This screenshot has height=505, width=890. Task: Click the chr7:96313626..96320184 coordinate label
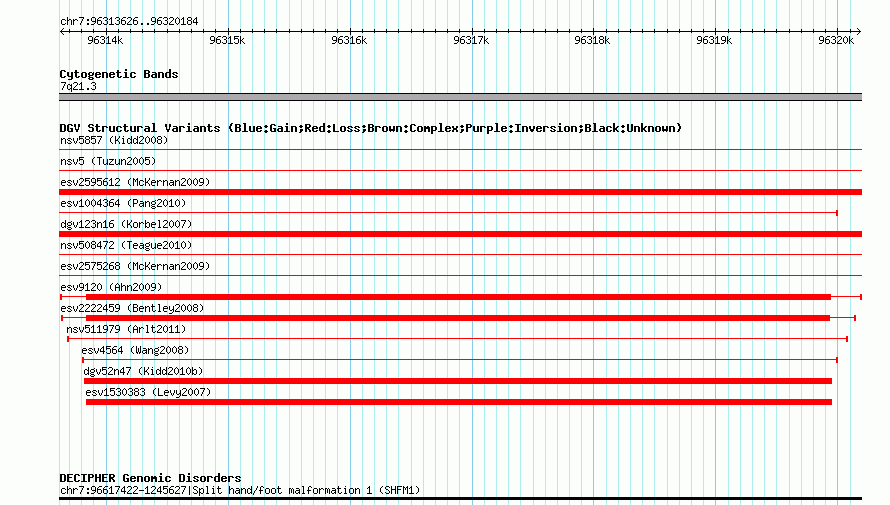coord(129,22)
